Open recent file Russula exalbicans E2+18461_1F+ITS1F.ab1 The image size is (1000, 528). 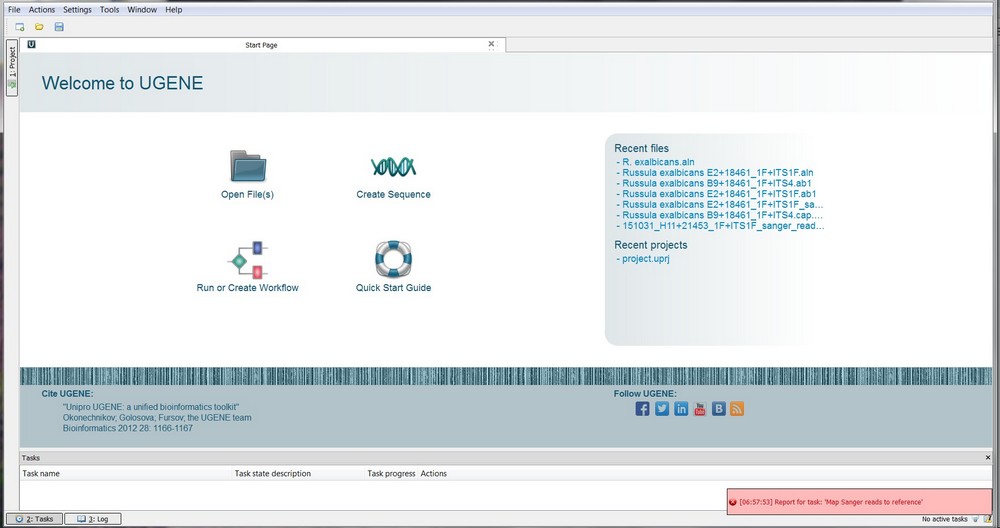[x=719, y=194]
